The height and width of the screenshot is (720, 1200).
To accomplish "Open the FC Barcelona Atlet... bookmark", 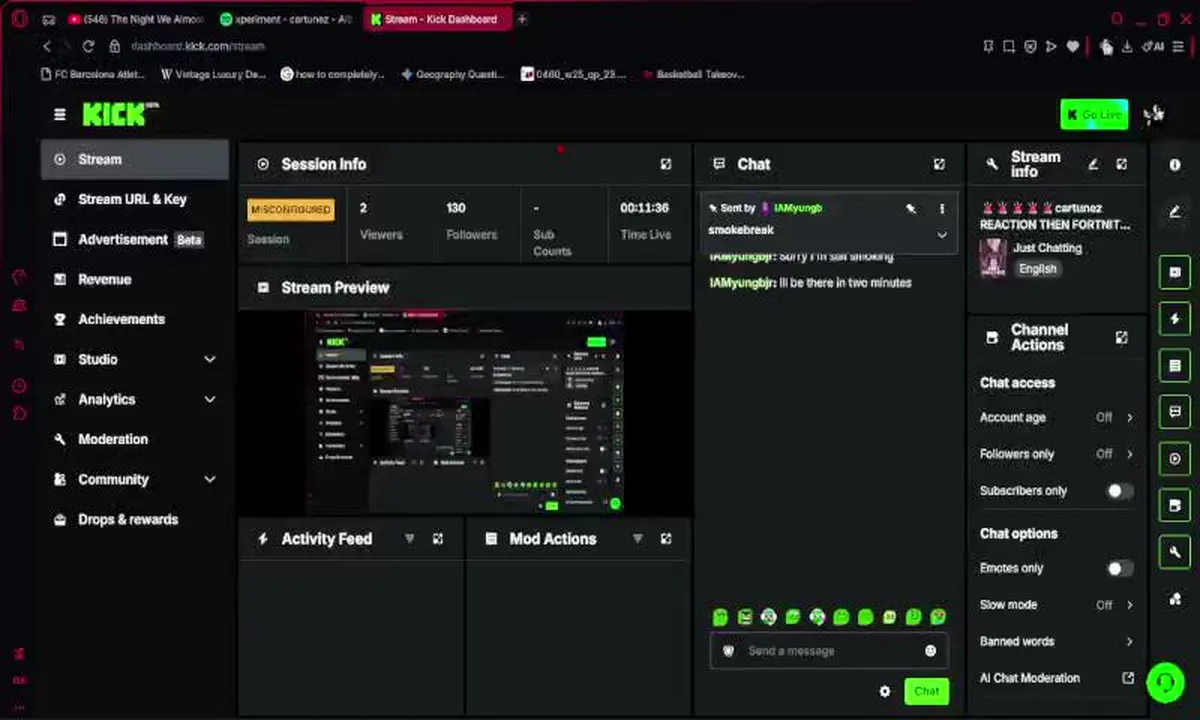I will point(95,74).
